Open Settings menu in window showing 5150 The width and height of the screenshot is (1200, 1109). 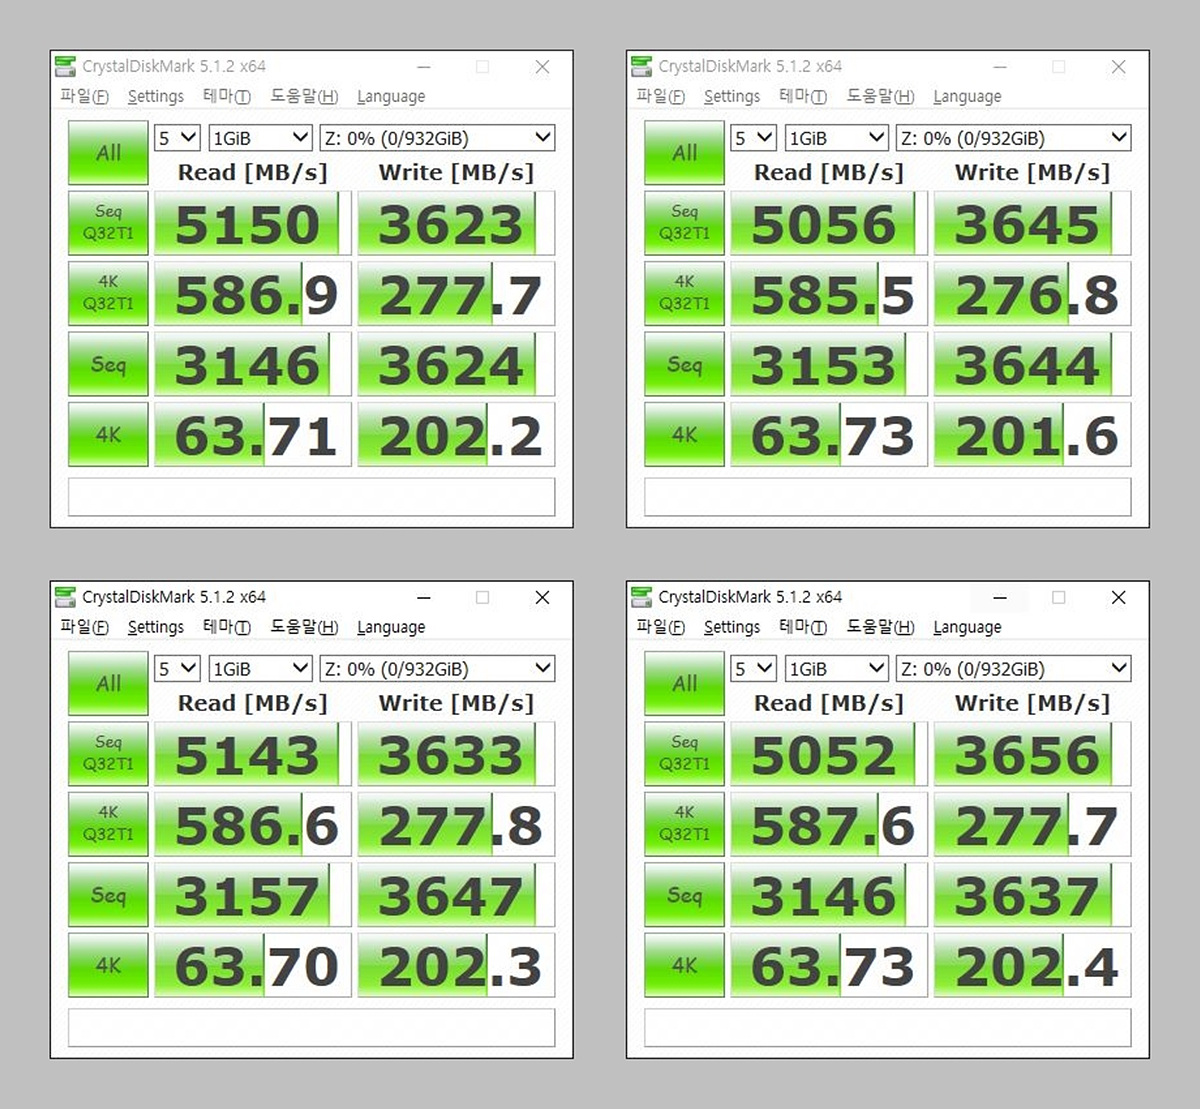click(x=156, y=96)
